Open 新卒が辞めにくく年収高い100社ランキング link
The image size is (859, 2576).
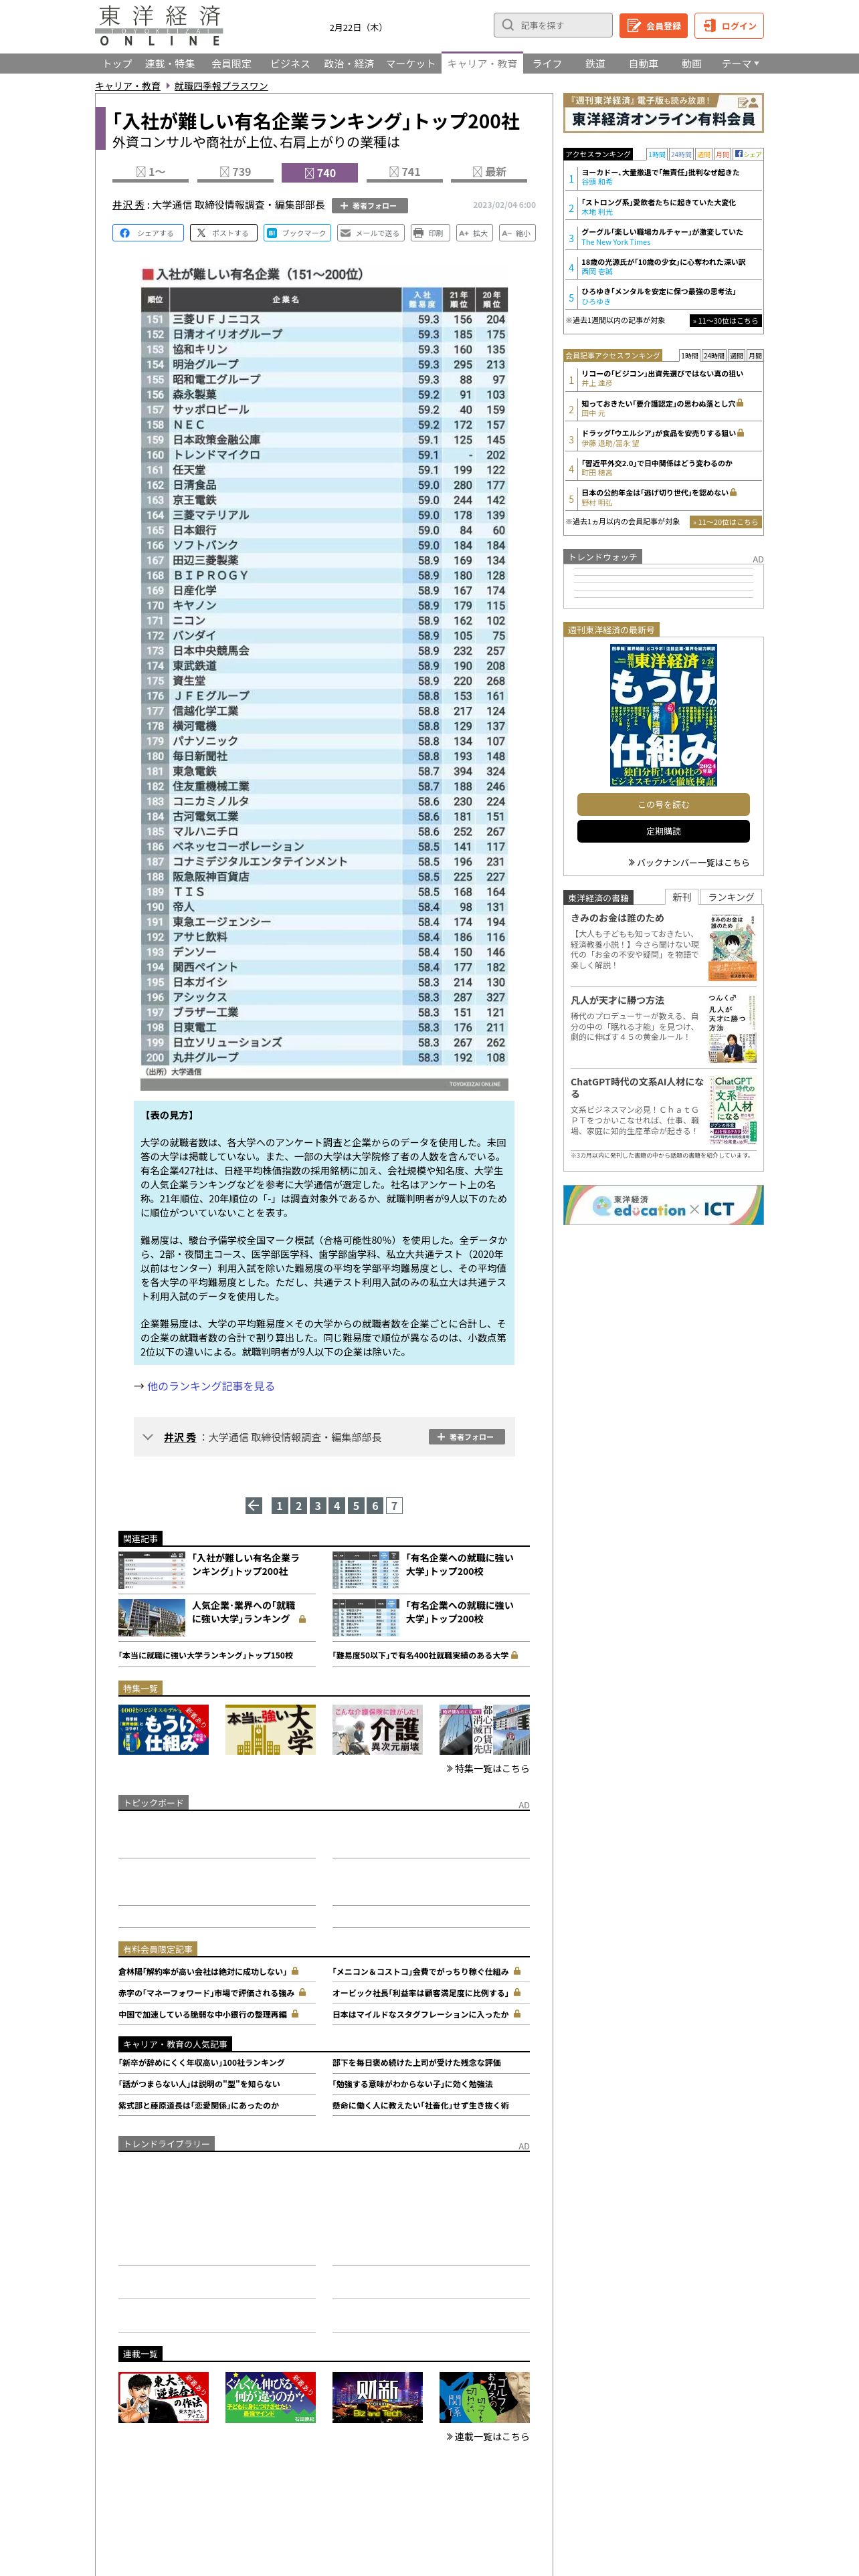tap(202, 2062)
